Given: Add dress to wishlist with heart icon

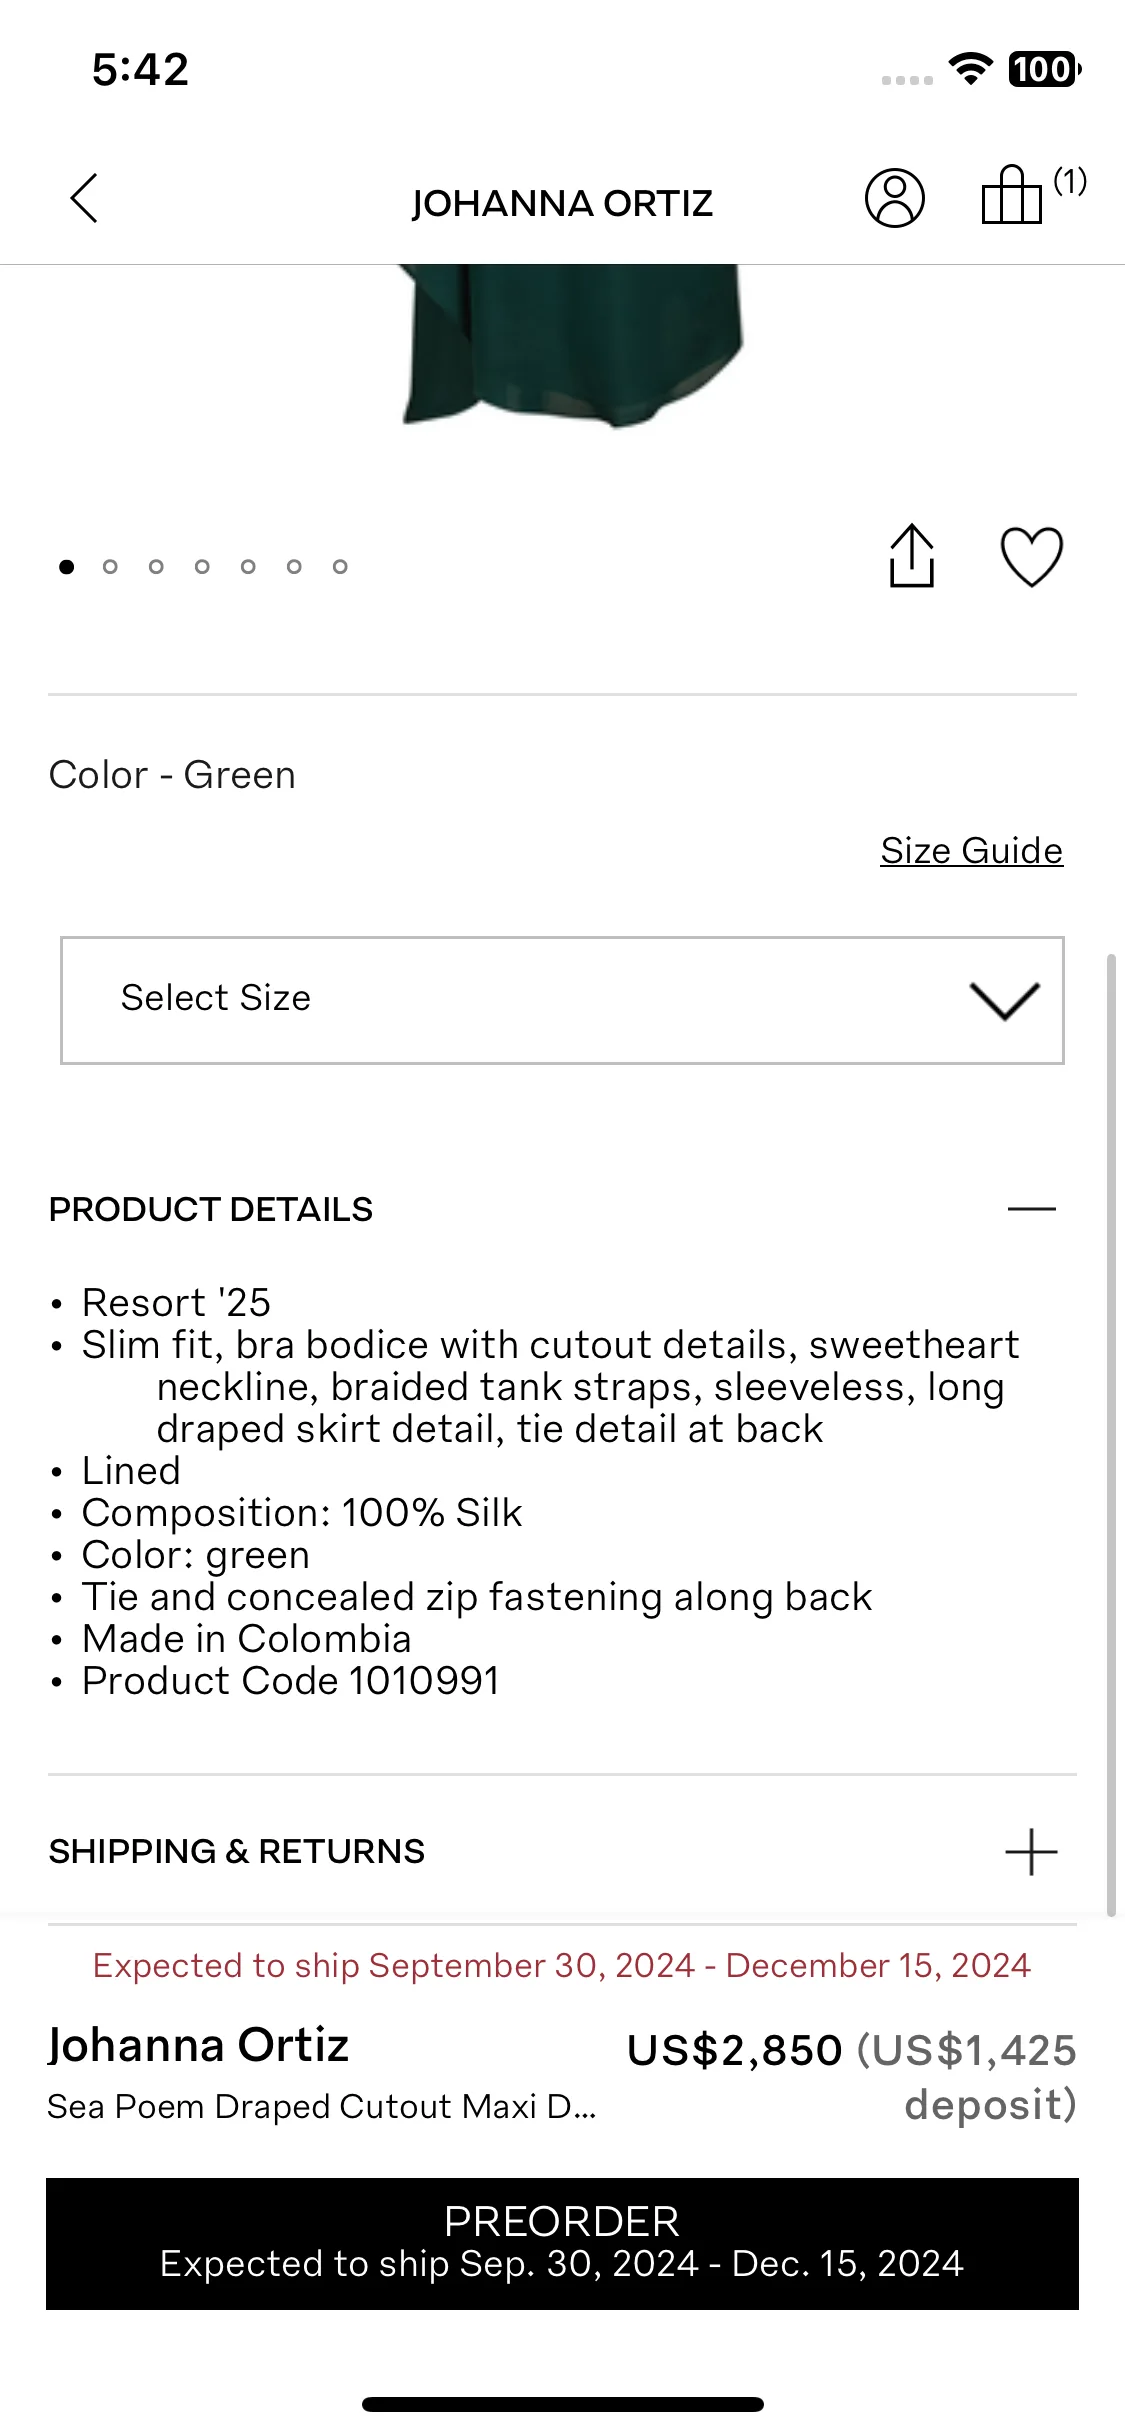Looking at the screenshot, I should pyautogui.click(x=1032, y=556).
